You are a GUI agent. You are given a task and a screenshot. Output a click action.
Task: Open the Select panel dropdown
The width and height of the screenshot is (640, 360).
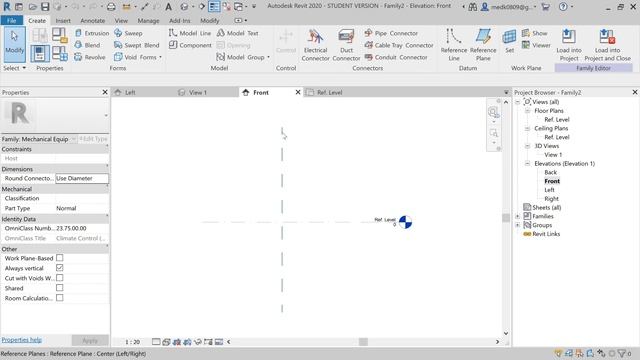pos(15,68)
